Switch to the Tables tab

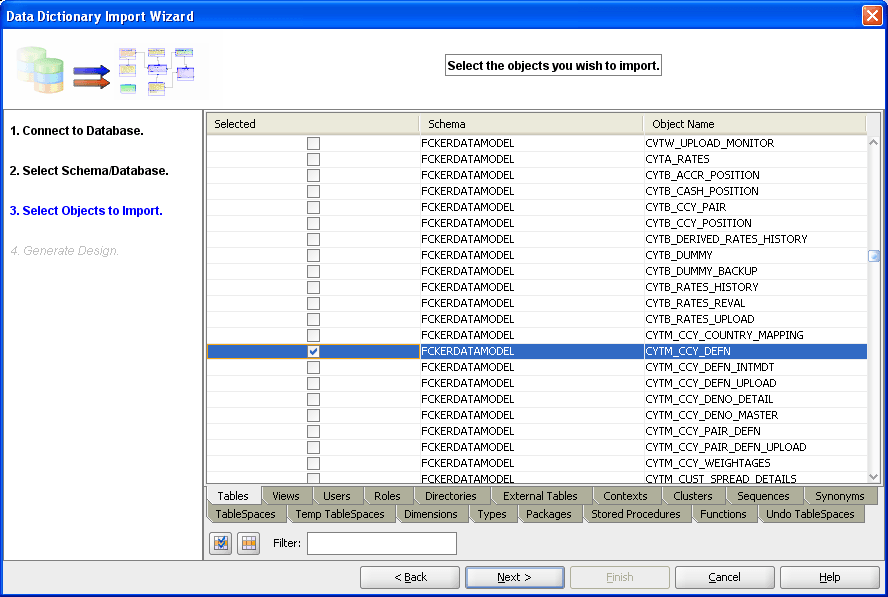tap(233, 496)
